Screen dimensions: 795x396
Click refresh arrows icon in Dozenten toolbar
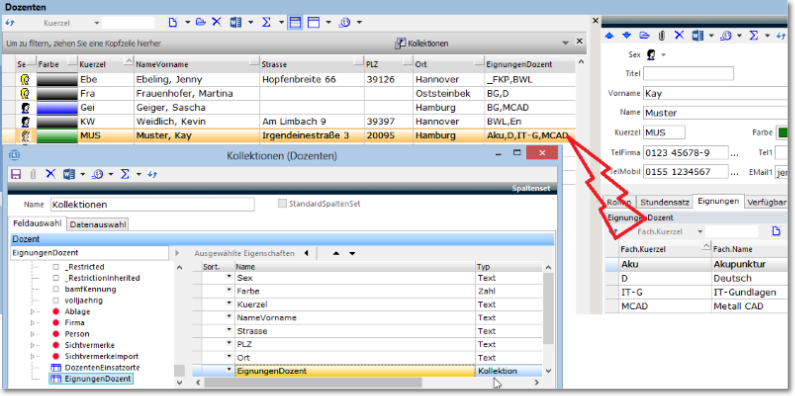pos(10,23)
